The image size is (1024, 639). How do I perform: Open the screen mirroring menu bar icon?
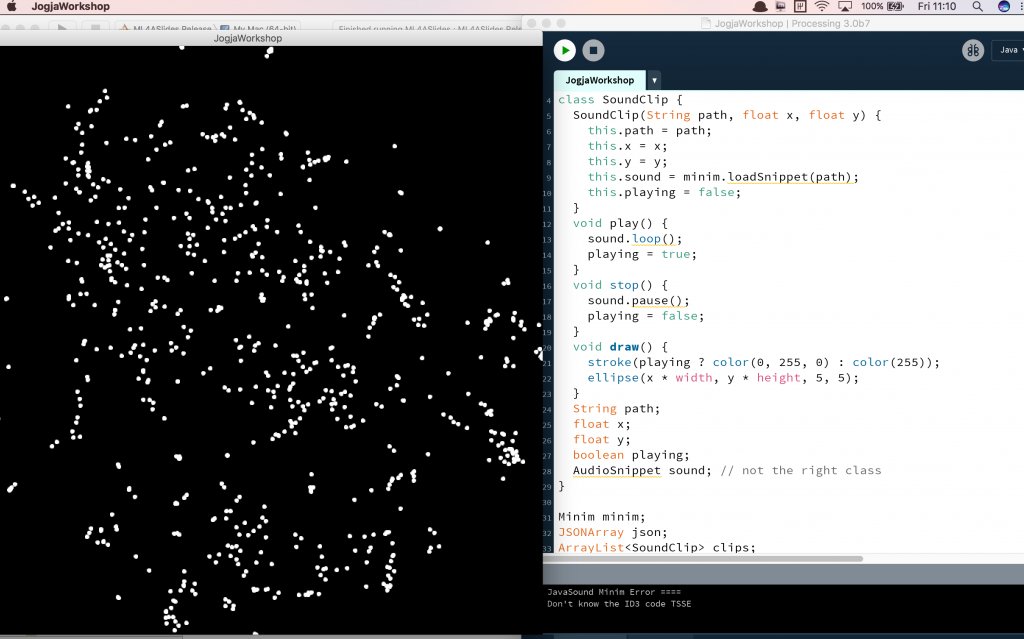click(845, 6)
